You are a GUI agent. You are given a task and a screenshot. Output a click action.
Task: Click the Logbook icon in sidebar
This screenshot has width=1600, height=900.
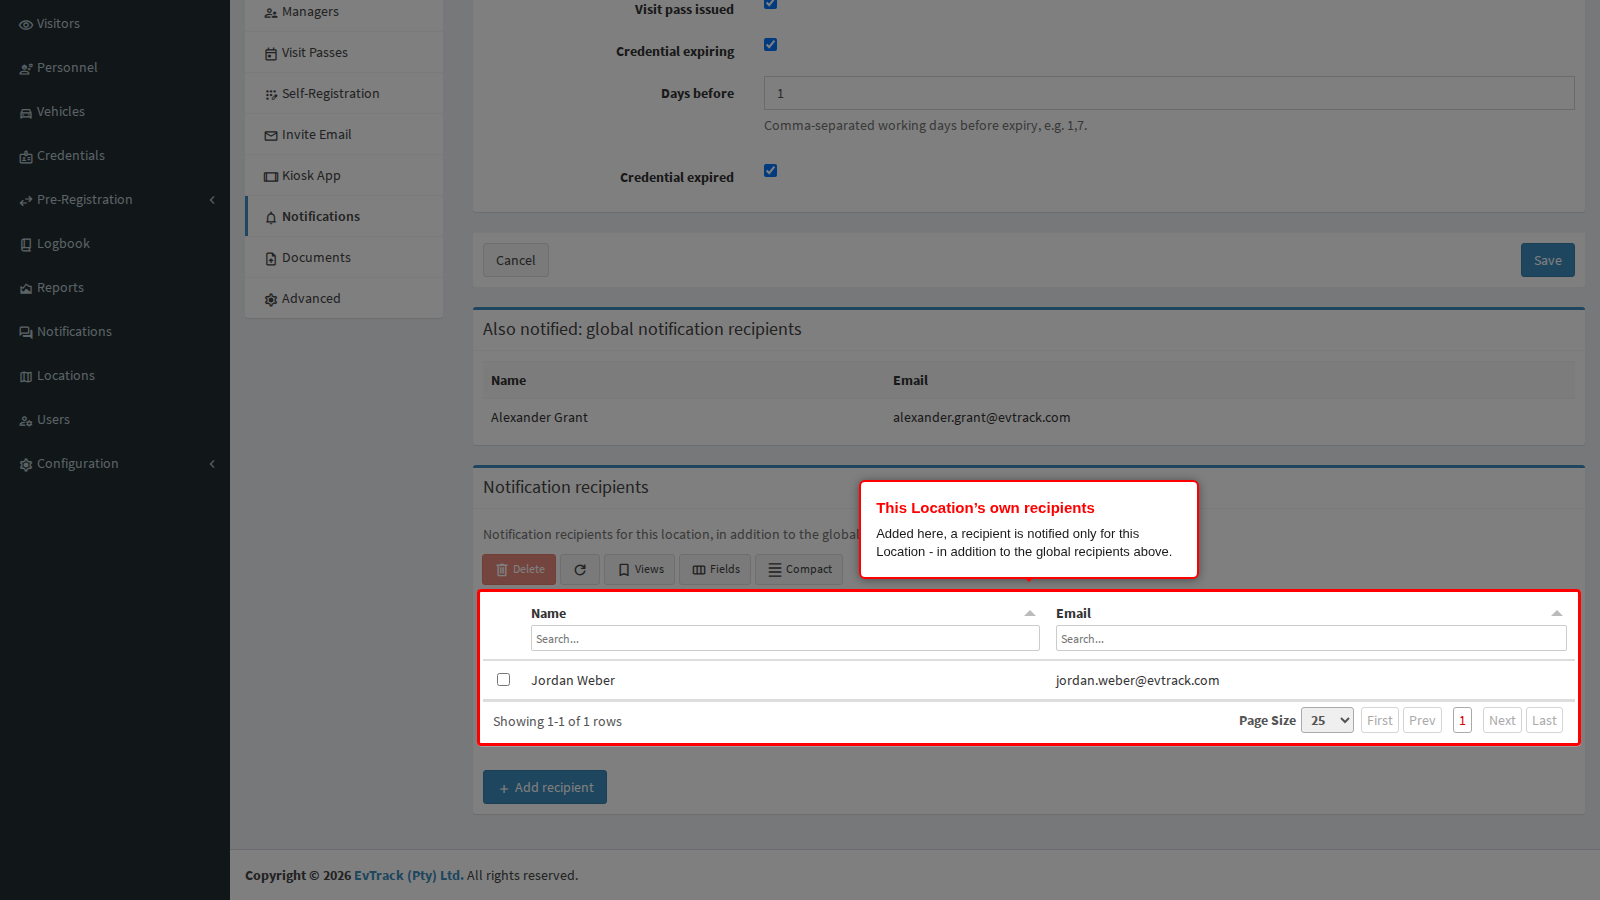[x=26, y=245]
